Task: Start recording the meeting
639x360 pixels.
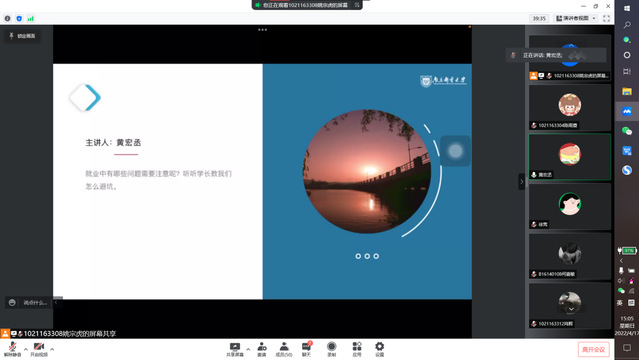Action: tap(332, 349)
